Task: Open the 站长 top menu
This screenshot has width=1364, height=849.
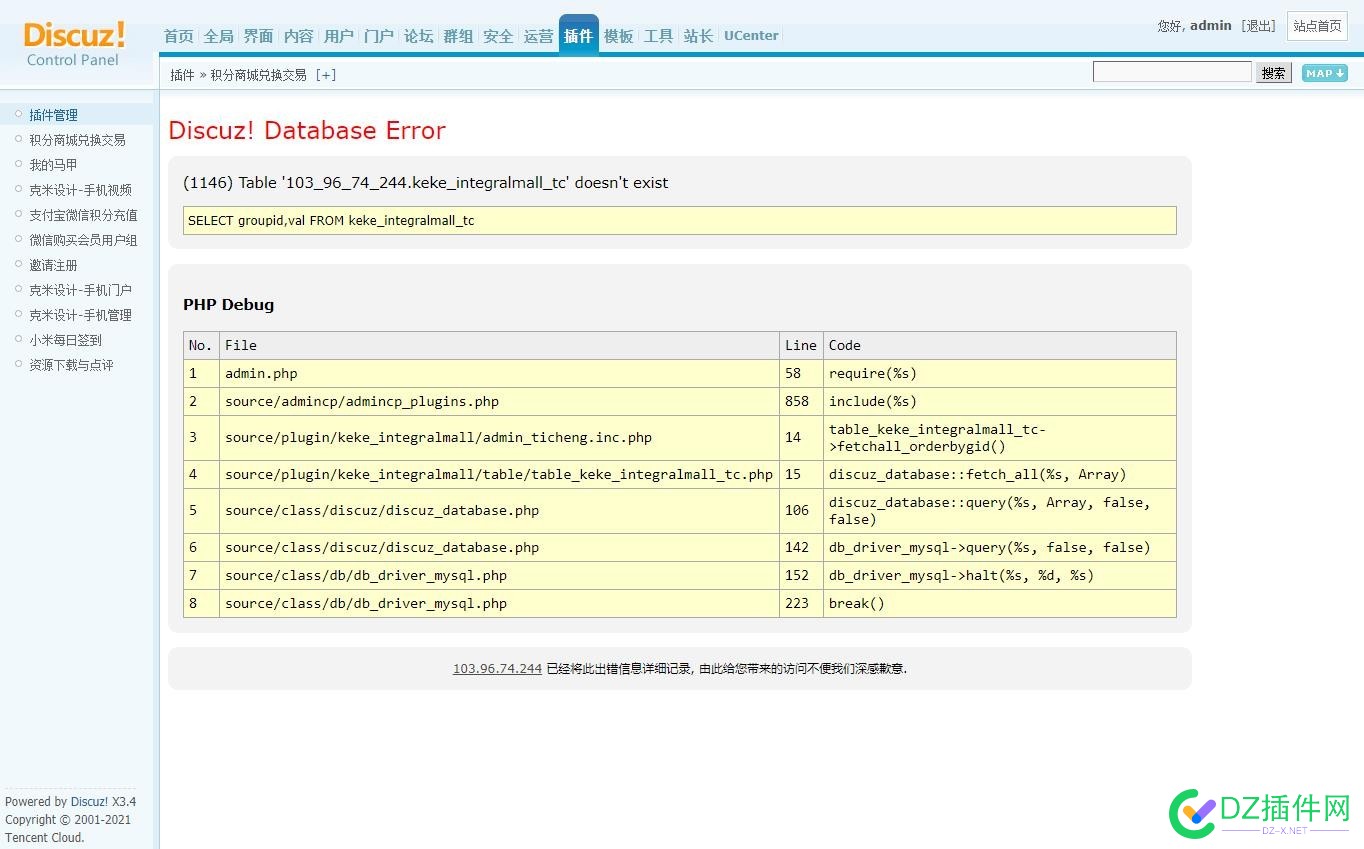Action: tap(699, 36)
